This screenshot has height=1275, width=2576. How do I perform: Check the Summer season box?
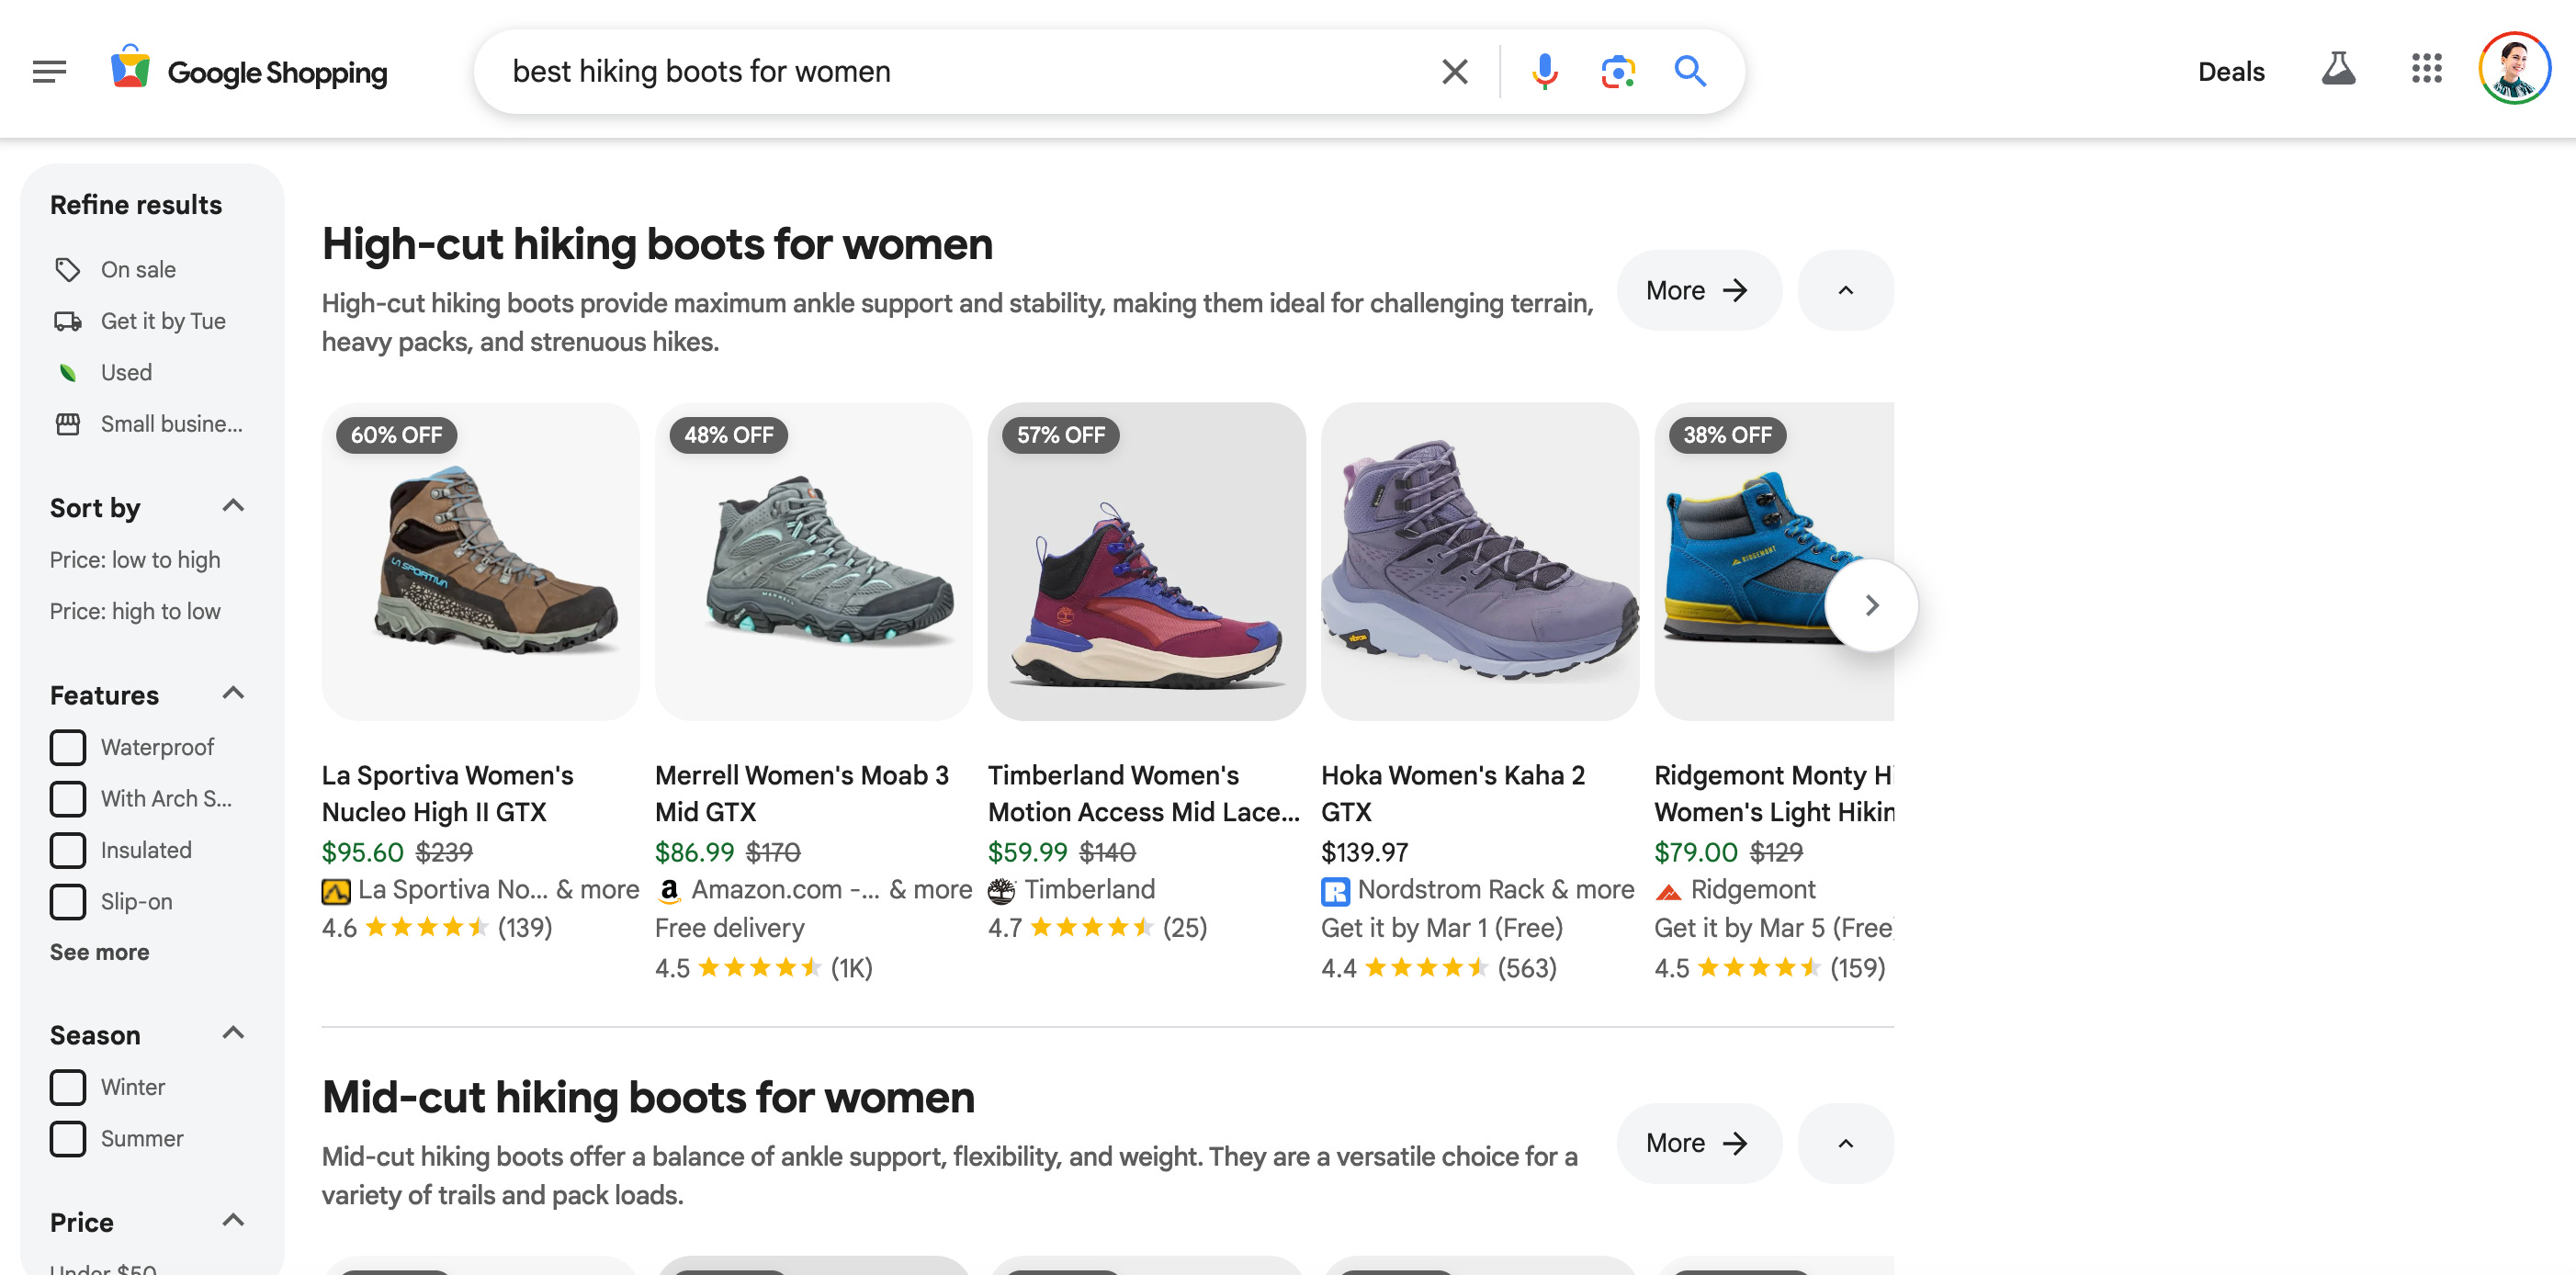click(68, 1138)
